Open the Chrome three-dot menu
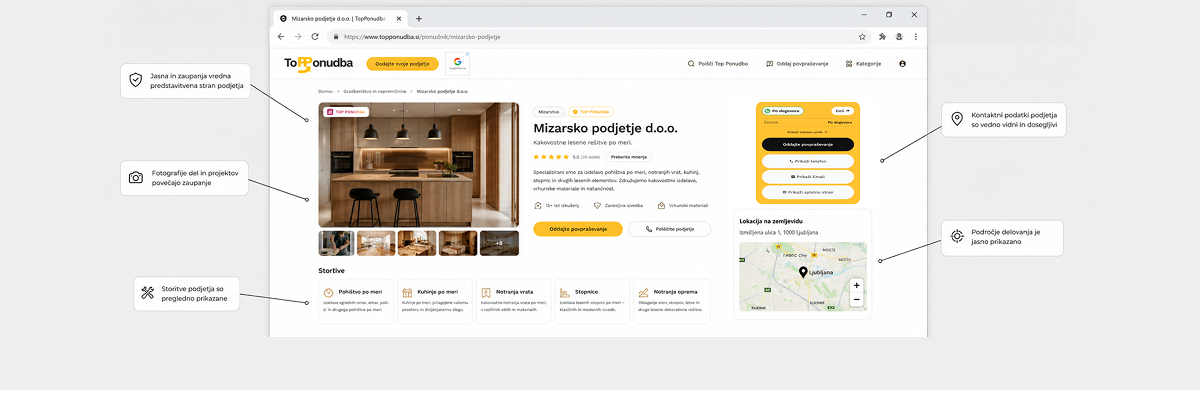 point(916,36)
